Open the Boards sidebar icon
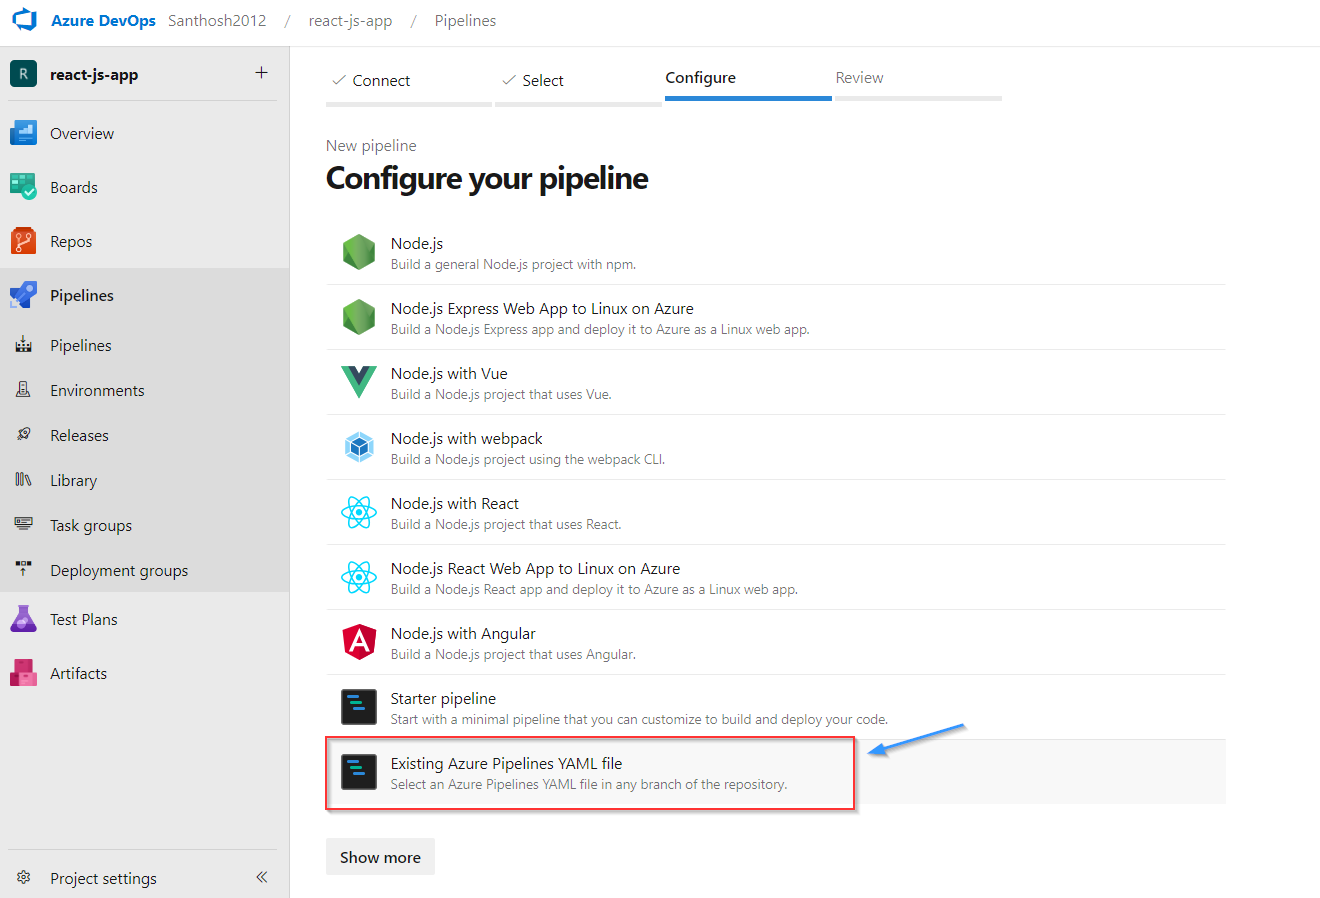Viewport: 1320px width, 898px height. (x=23, y=187)
